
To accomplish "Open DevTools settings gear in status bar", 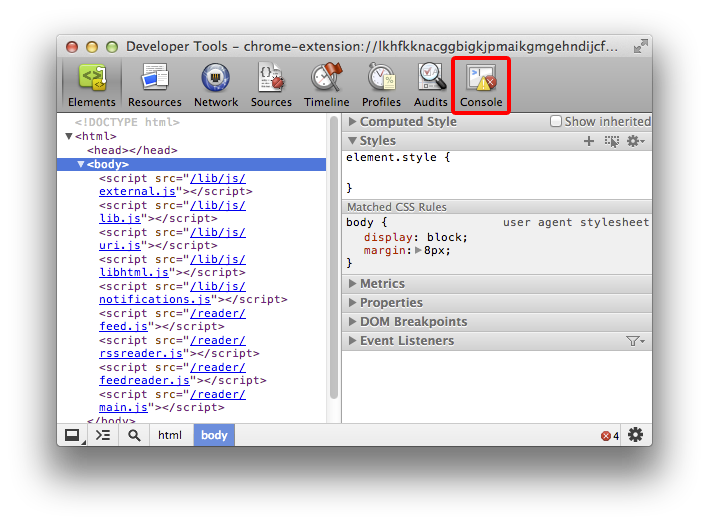I will coord(635,435).
